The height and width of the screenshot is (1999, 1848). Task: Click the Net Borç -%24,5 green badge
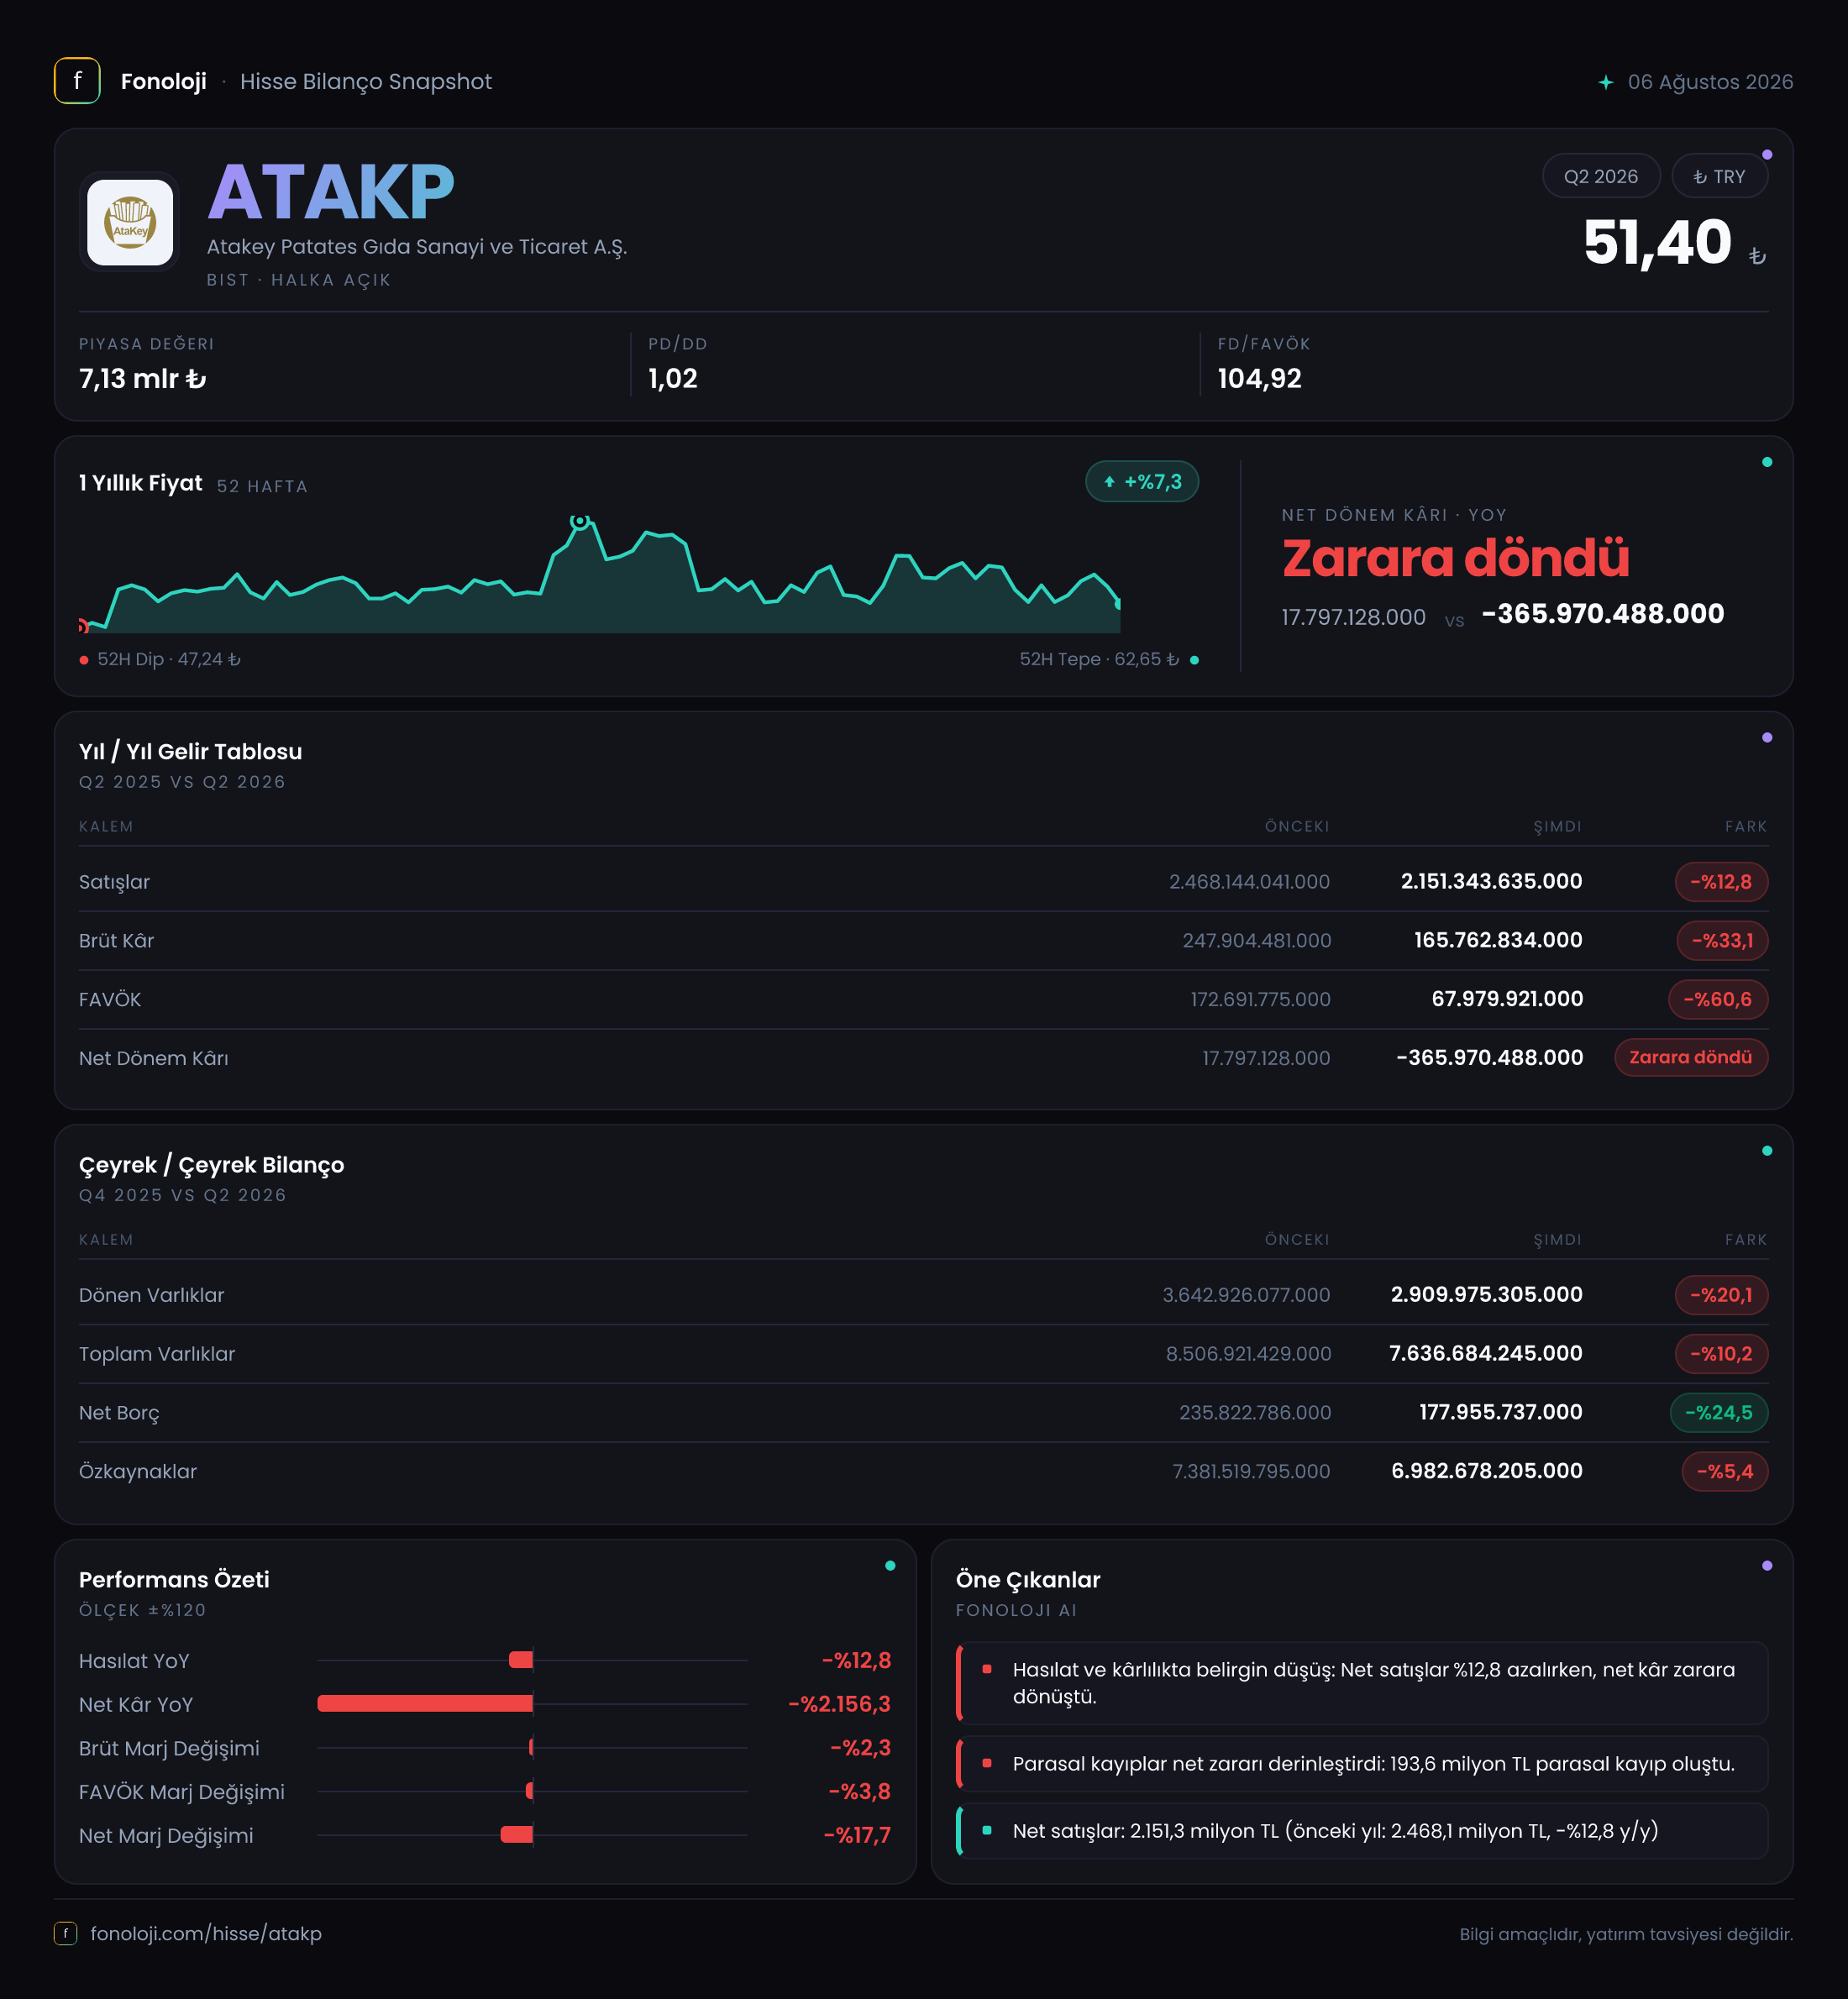(x=1719, y=1413)
